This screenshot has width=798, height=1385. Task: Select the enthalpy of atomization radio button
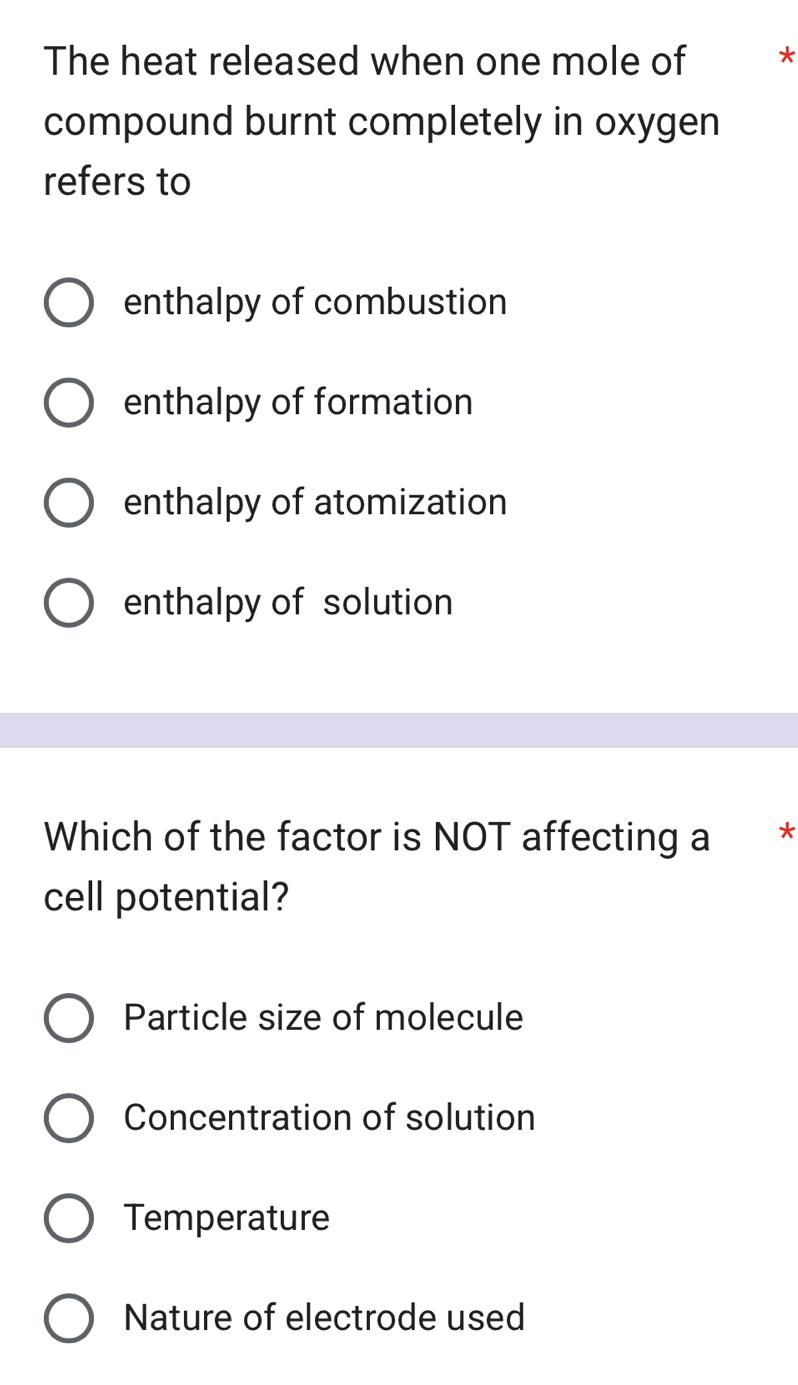[x=69, y=502]
